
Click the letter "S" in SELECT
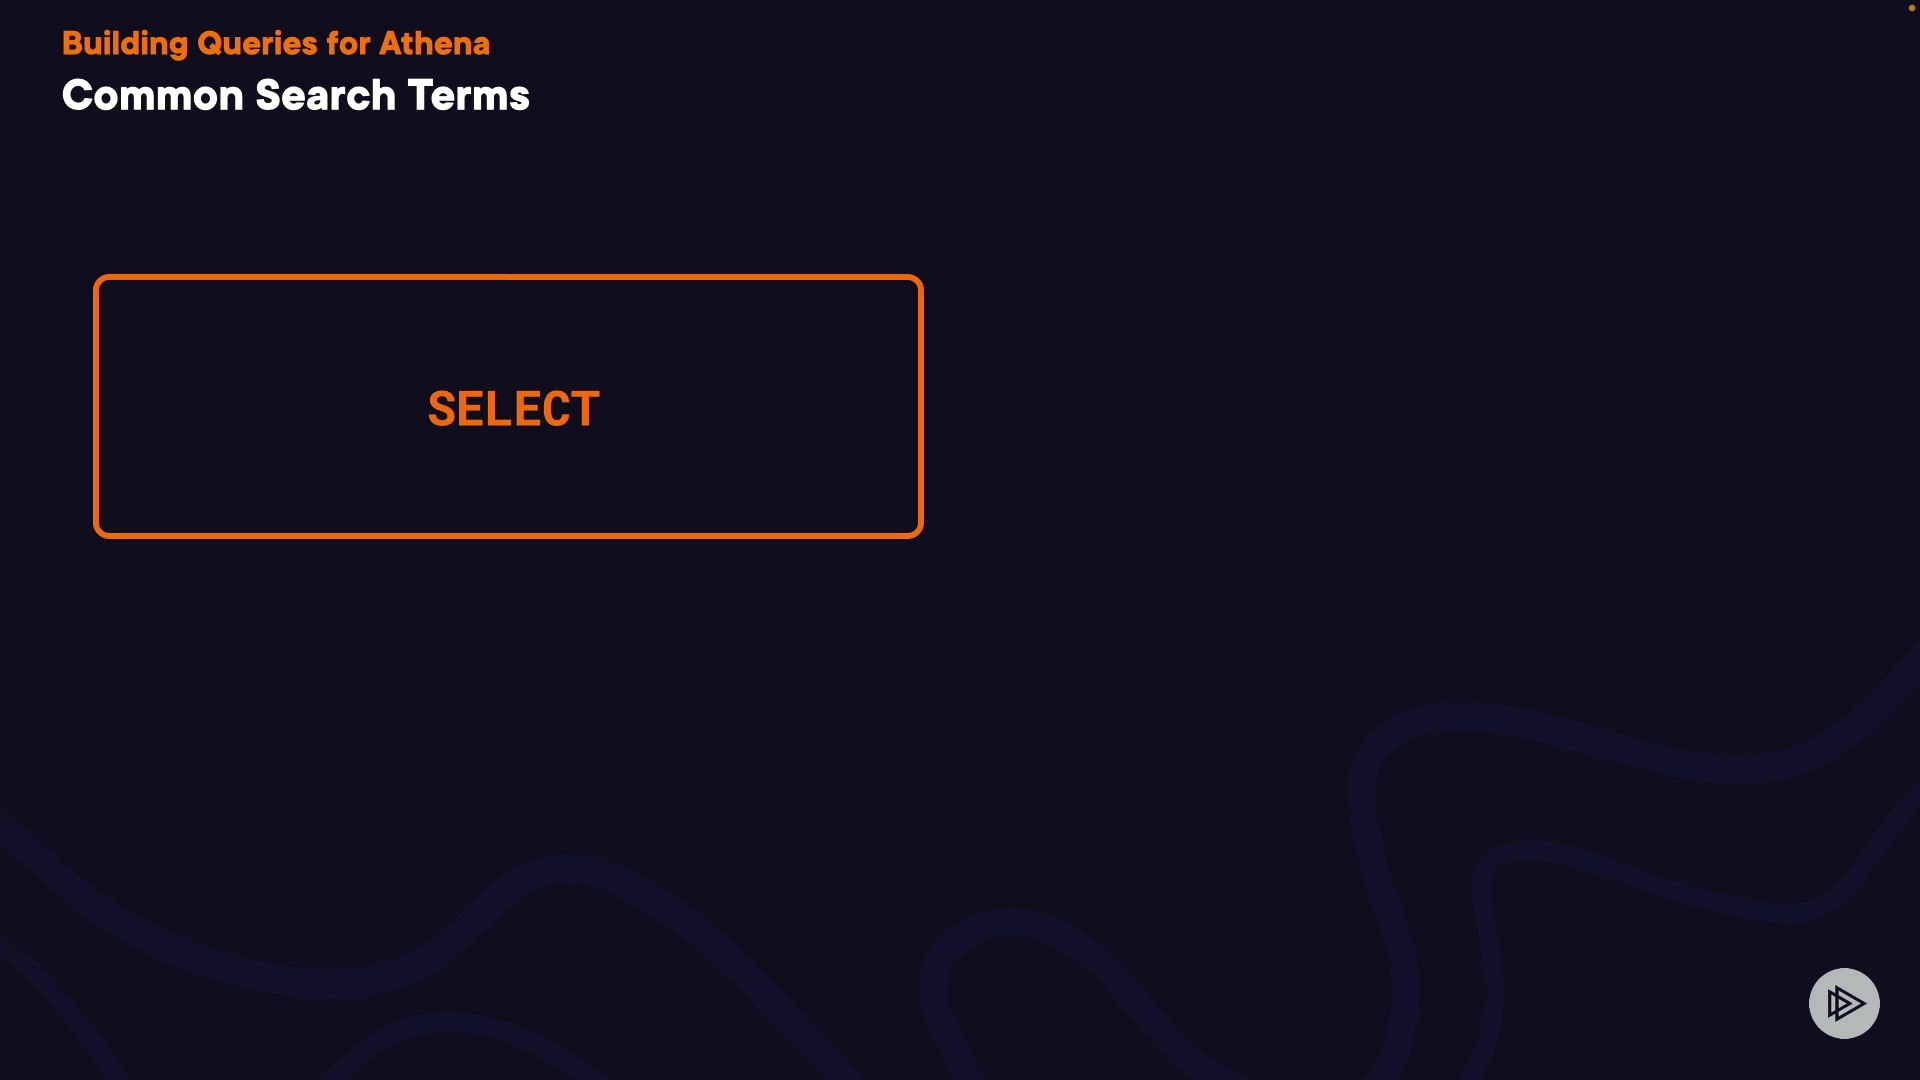click(x=442, y=409)
